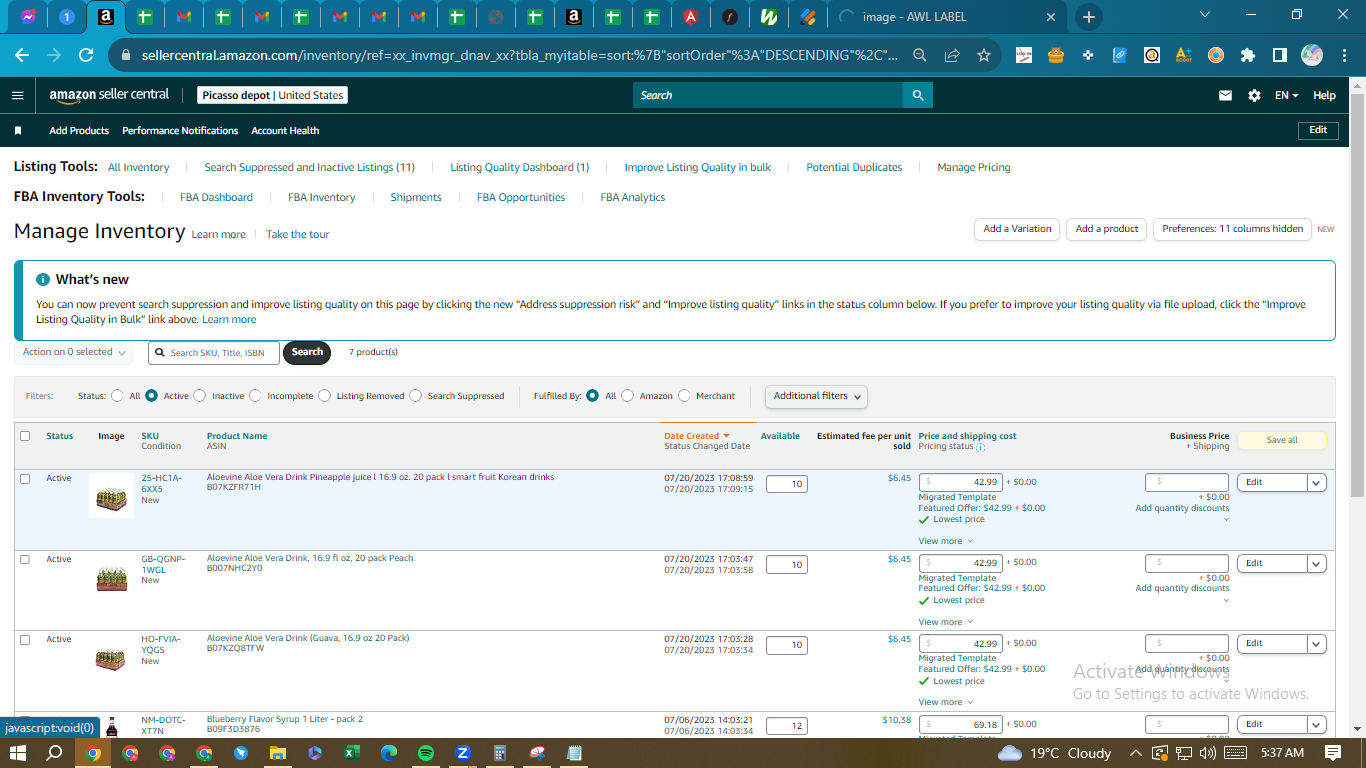The width and height of the screenshot is (1366, 768).
Task: Click the Available quantity field for Pineapple juice
Action: click(787, 484)
